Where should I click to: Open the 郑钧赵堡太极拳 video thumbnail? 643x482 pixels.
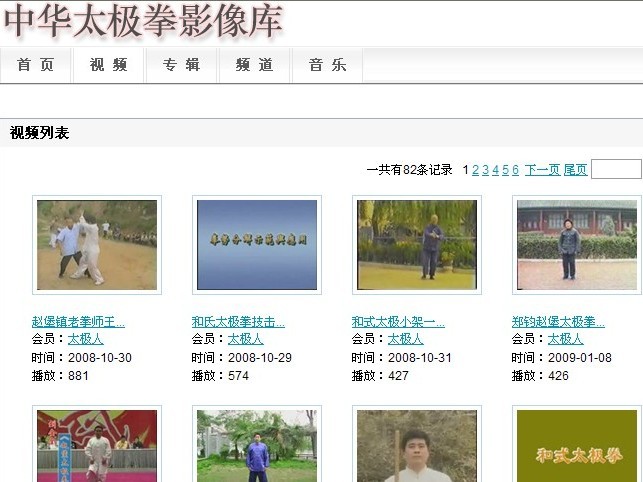[577, 245]
